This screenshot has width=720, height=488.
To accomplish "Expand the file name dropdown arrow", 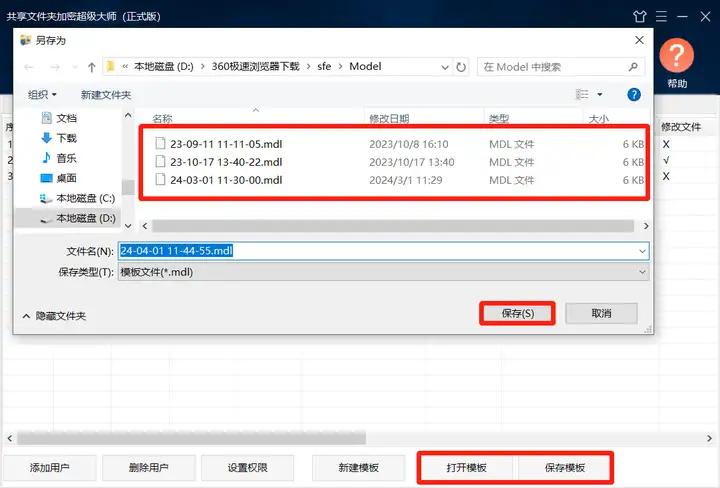I will click(x=642, y=251).
